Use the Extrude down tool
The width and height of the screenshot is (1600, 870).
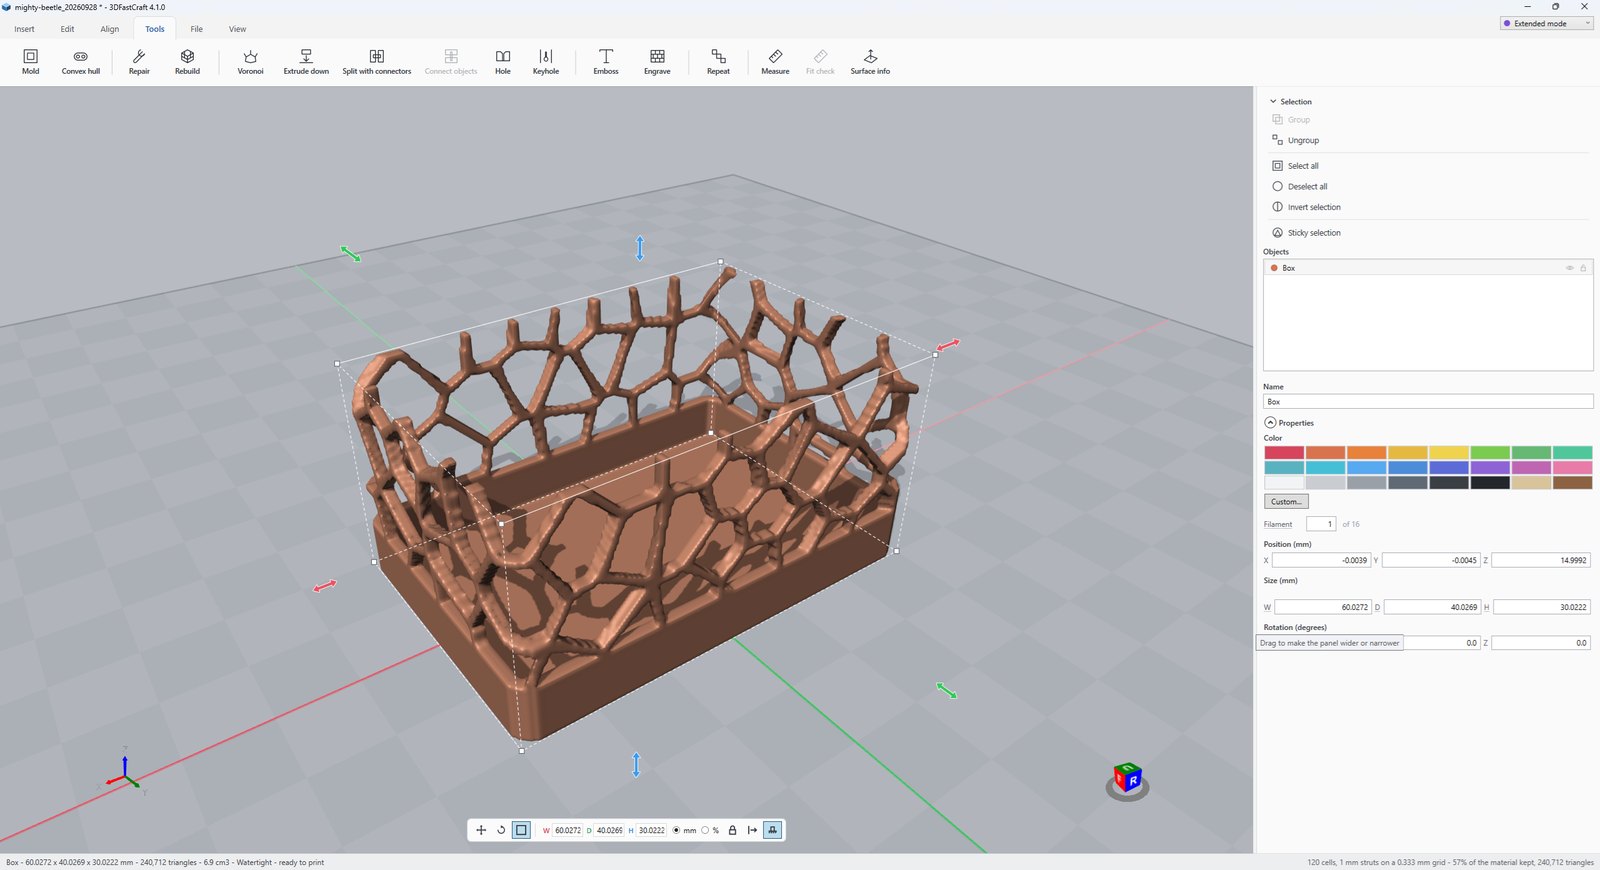[x=306, y=61]
